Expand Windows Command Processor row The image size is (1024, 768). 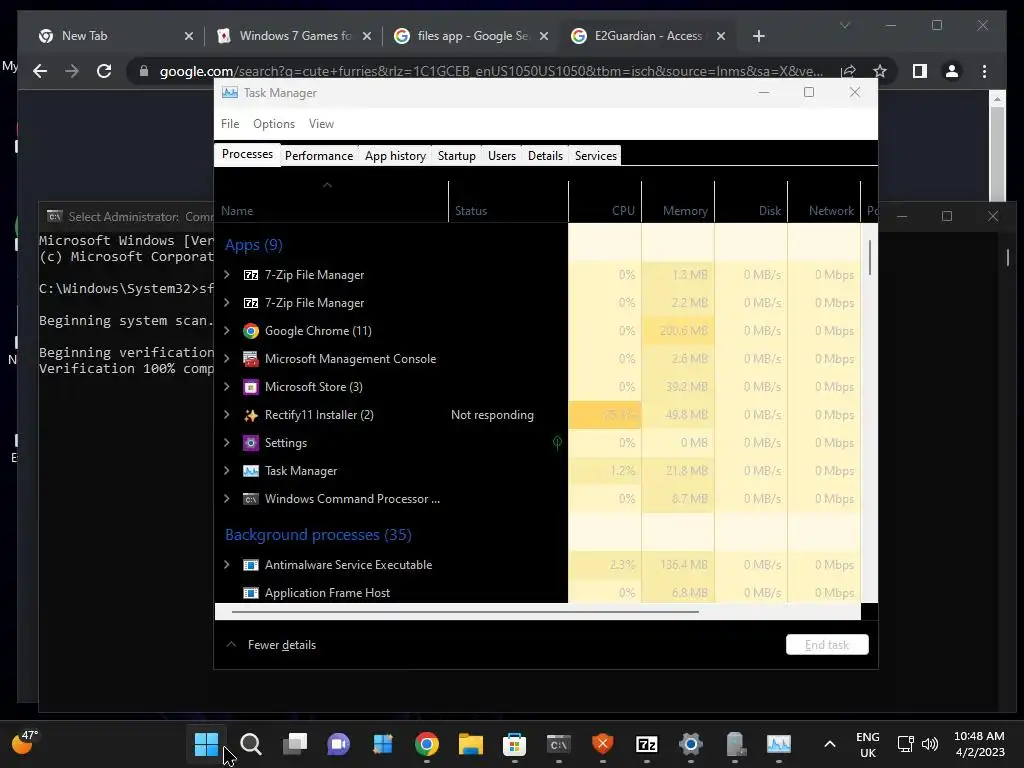(x=227, y=499)
